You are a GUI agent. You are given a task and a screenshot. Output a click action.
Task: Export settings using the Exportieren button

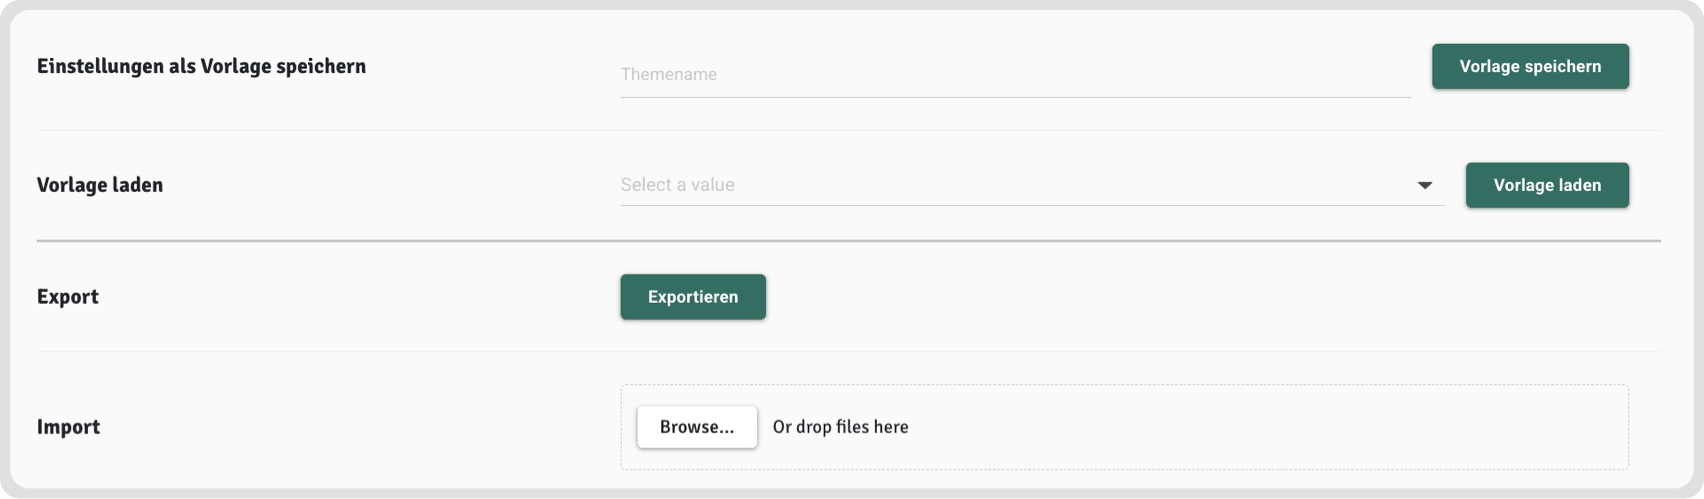pos(692,297)
